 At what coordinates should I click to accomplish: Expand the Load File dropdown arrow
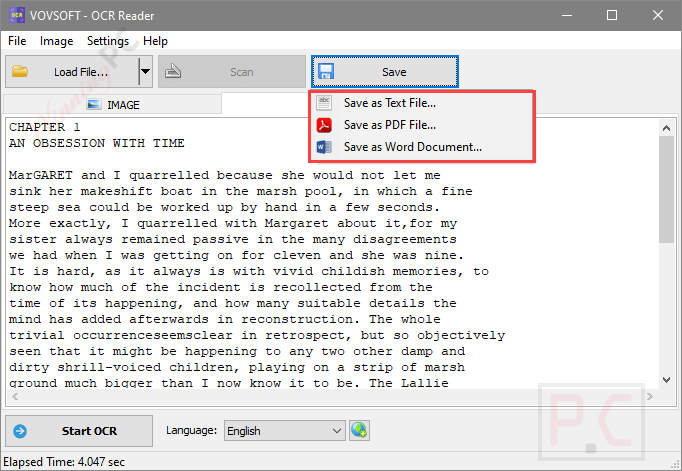(146, 71)
